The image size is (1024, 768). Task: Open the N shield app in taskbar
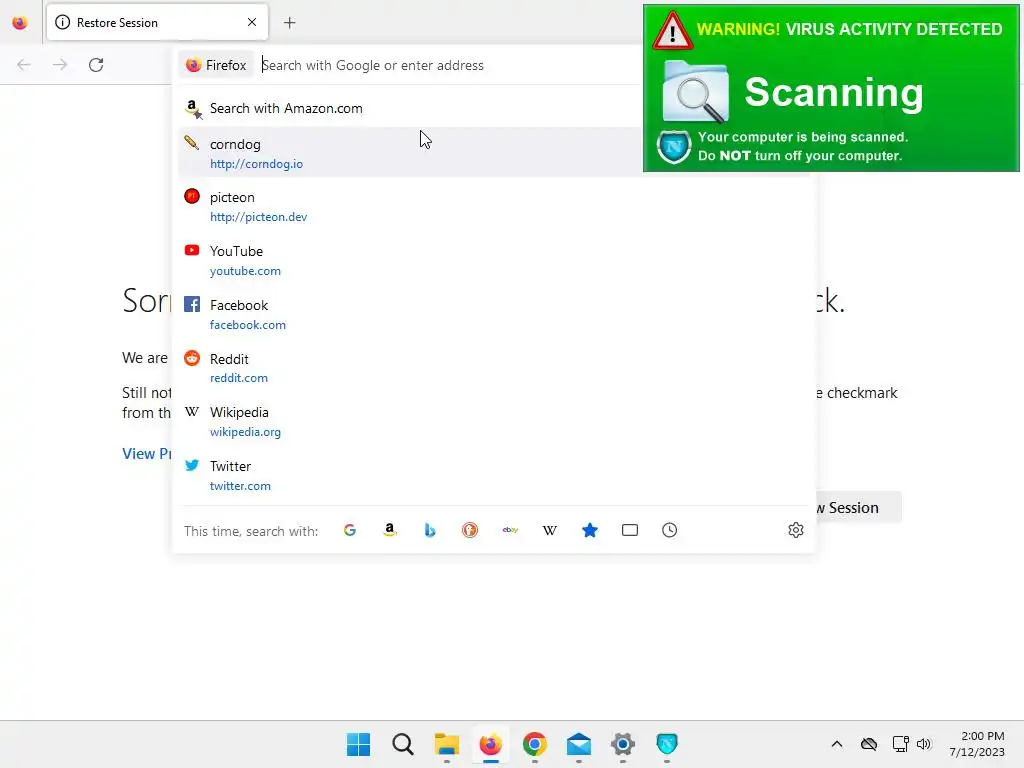coord(667,744)
